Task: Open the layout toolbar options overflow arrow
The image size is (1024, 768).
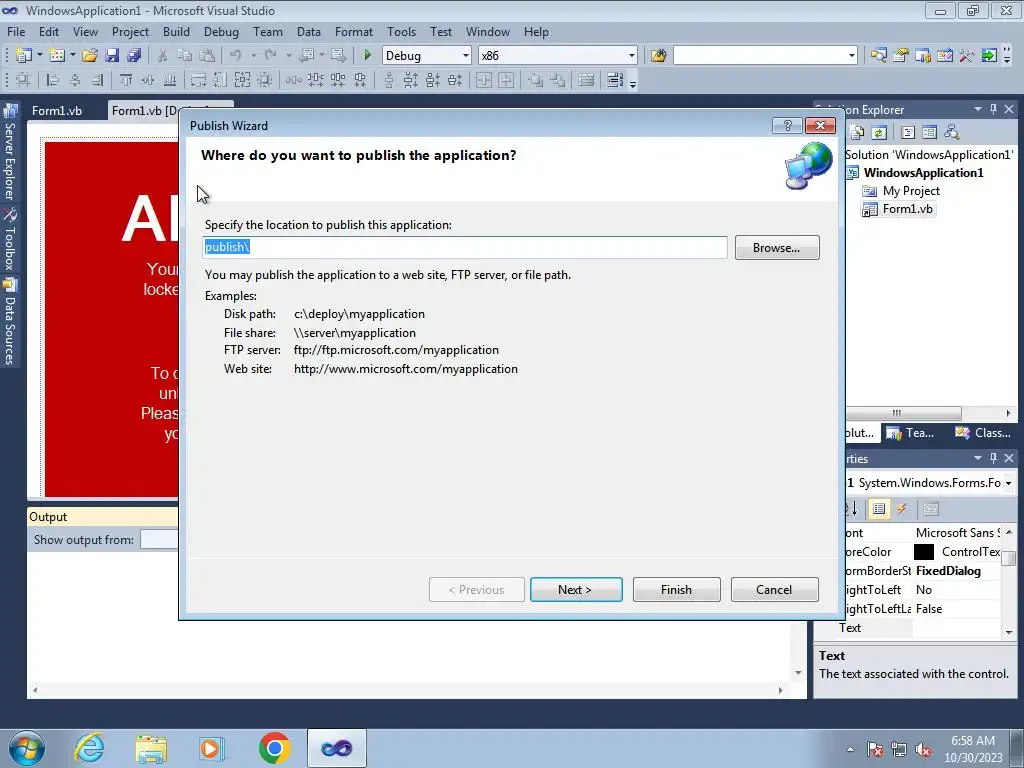Action: [633, 83]
